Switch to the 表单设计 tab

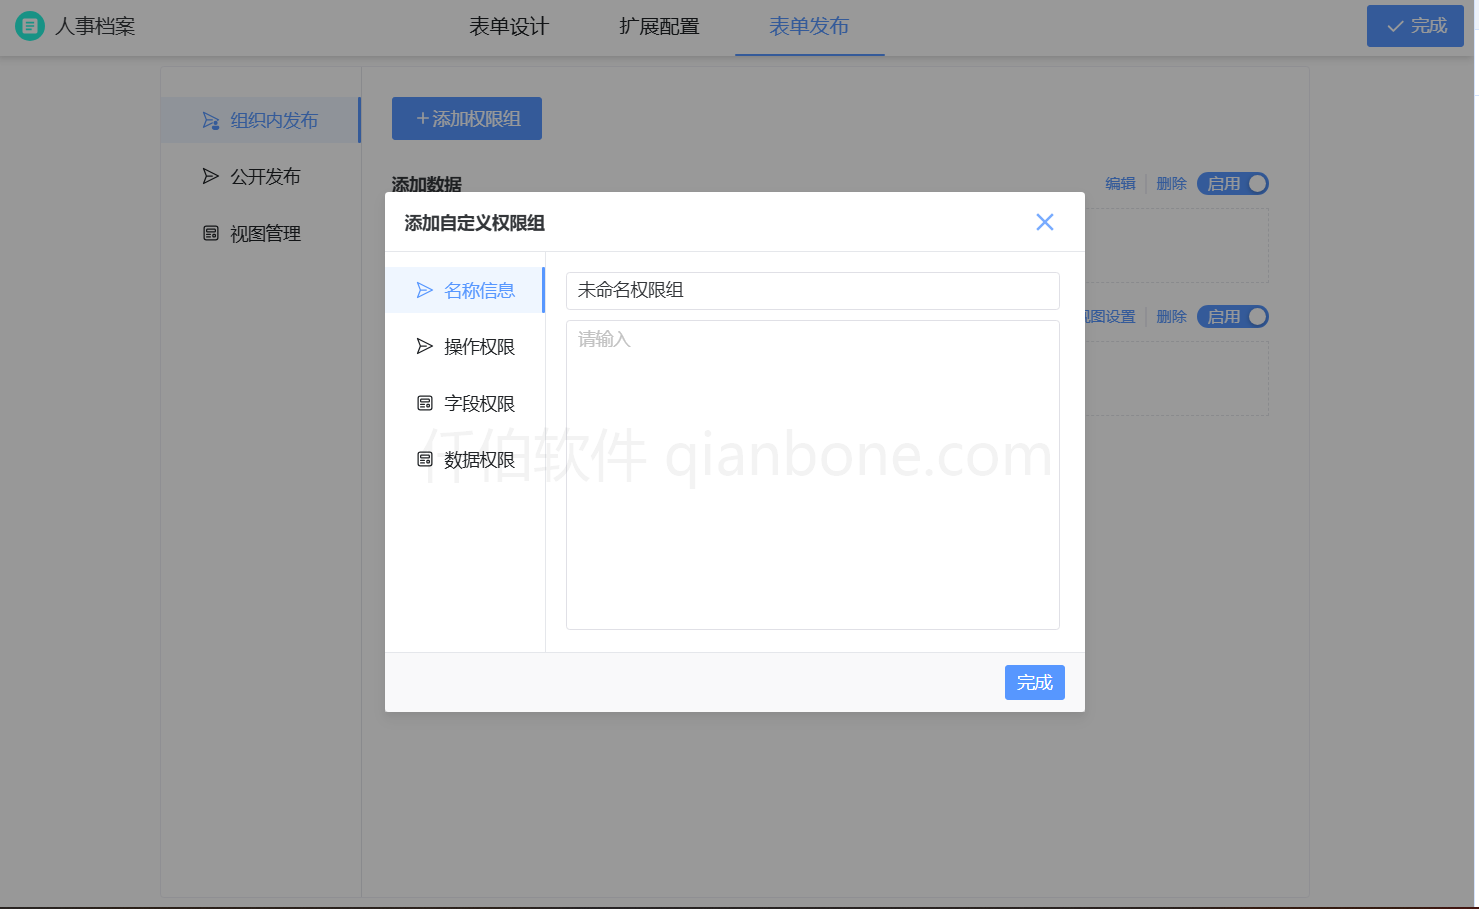[508, 26]
